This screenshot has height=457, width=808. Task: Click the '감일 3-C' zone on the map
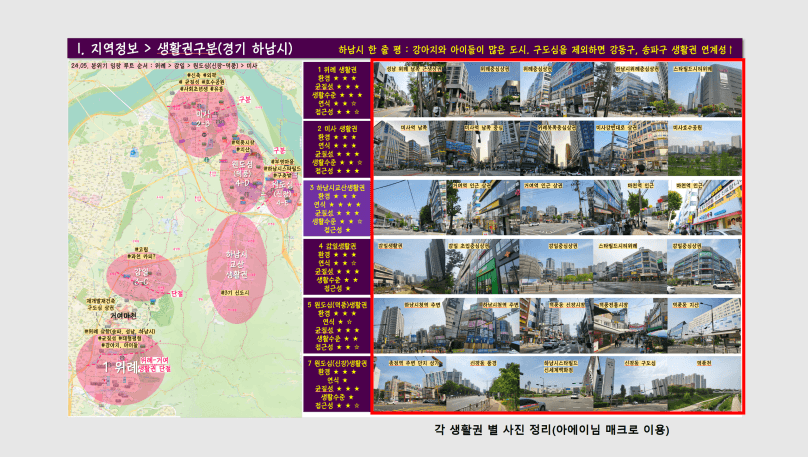141,277
